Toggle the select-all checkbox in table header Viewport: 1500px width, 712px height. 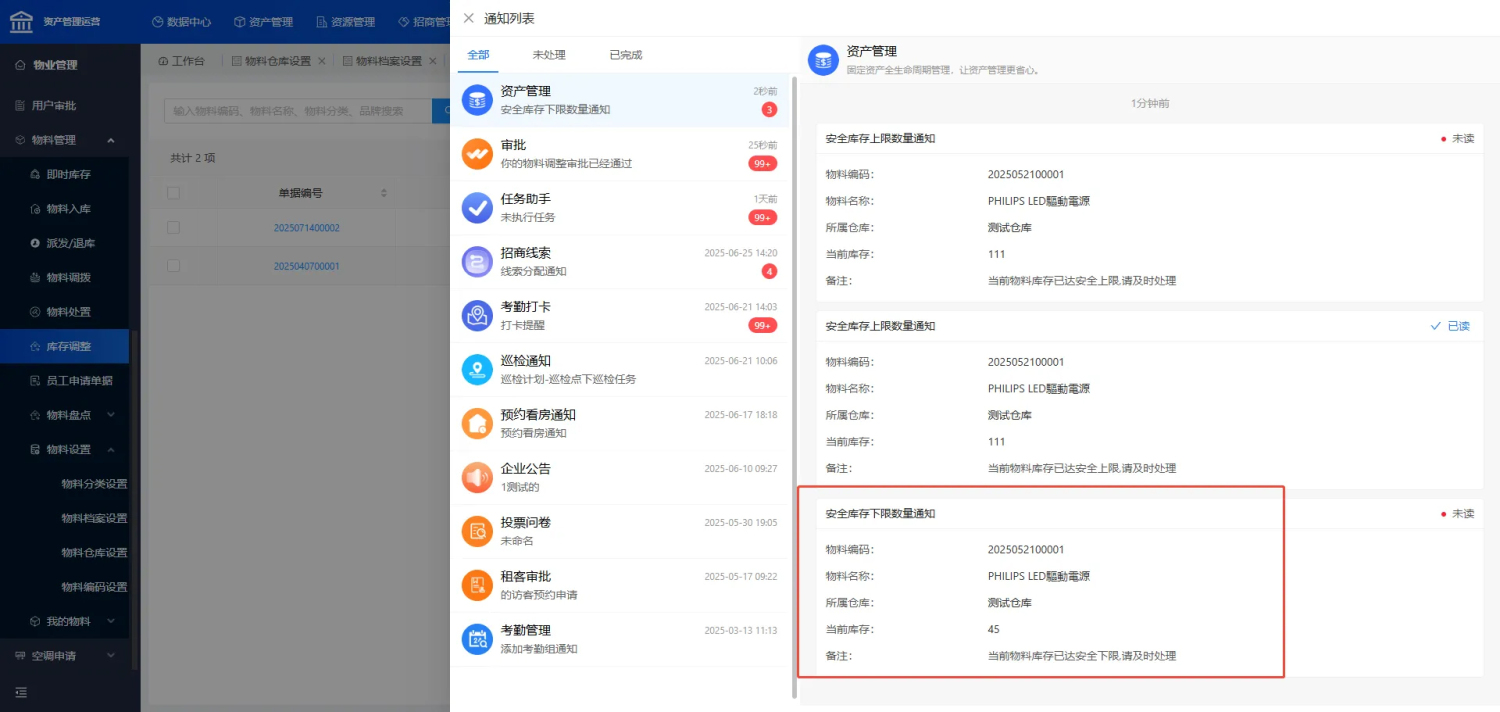click(x=174, y=193)
